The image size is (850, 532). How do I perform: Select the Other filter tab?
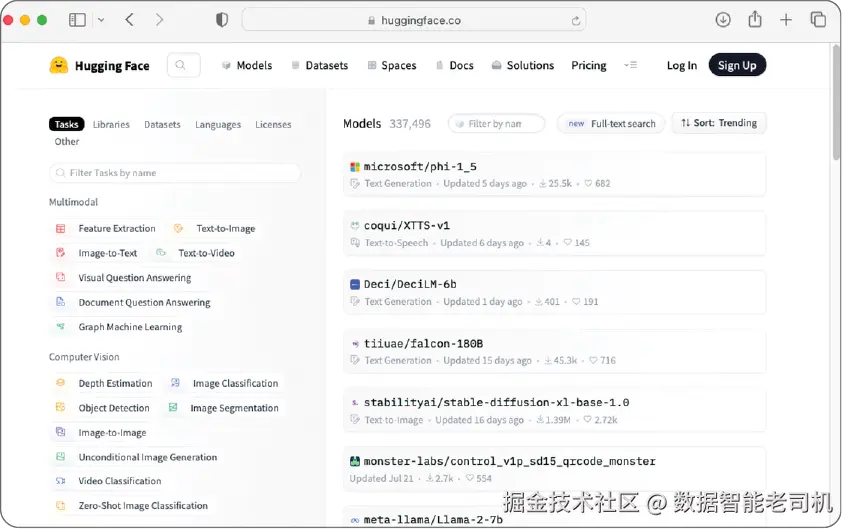67,142
